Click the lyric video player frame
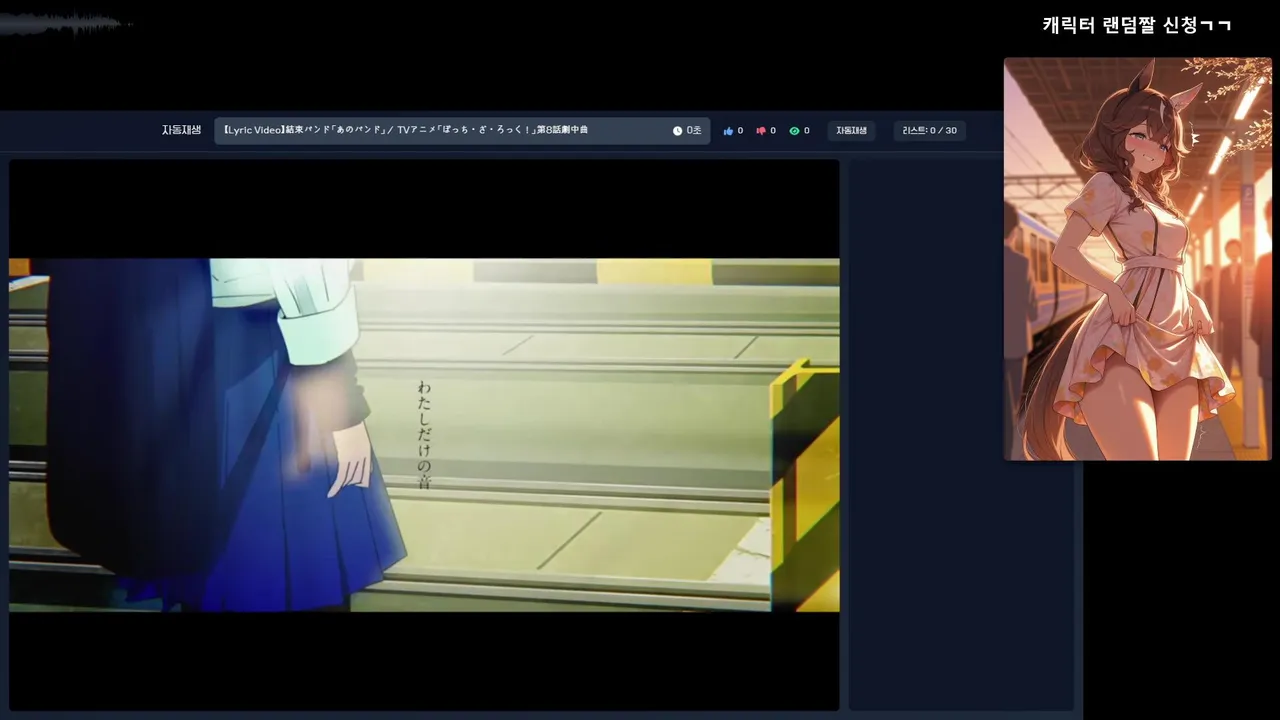The height and width of the screenshot is (720, 1280). click(x=424, y=435)
